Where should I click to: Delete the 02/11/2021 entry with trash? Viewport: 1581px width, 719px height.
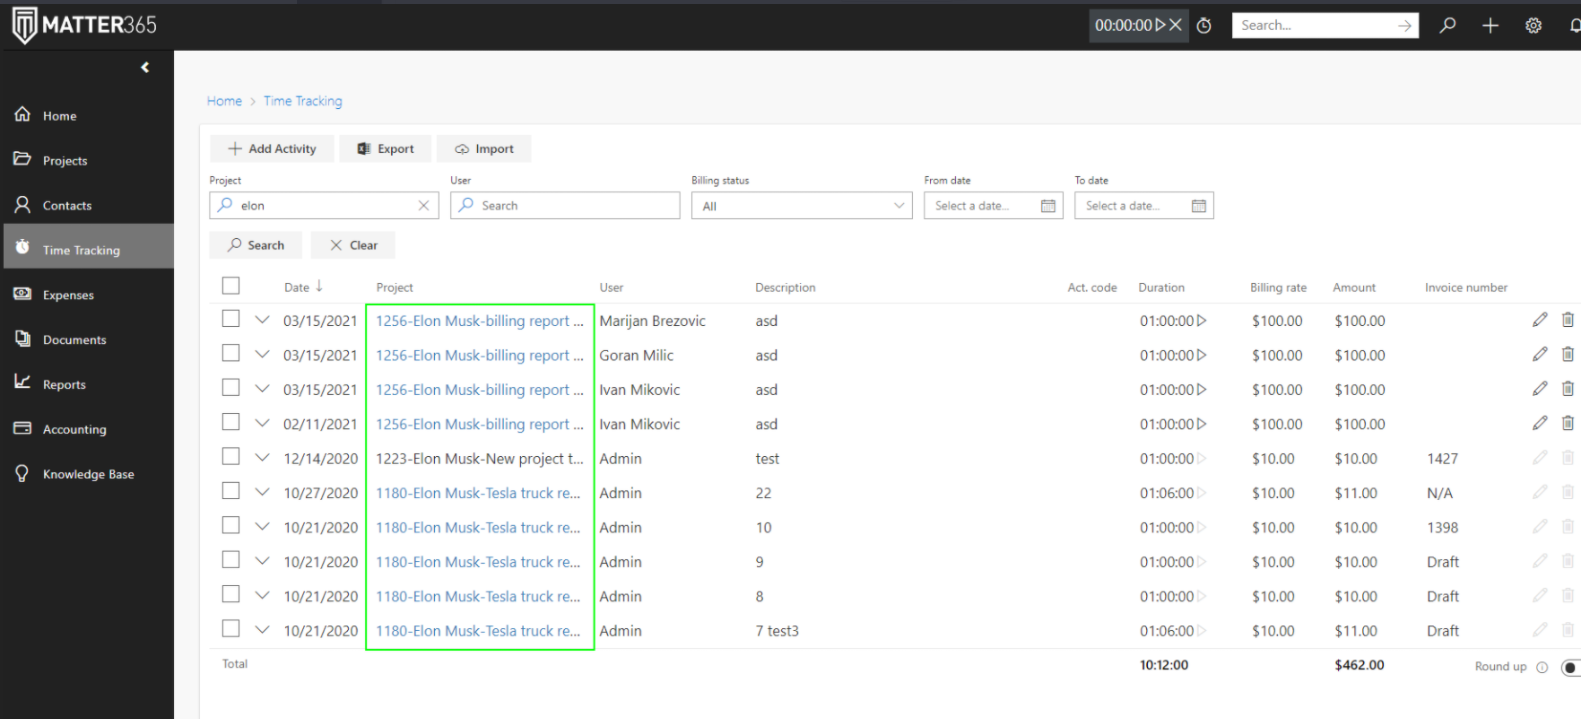click(1568, 423)
